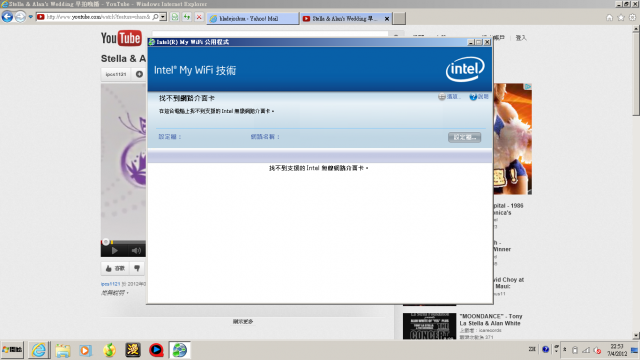The height and width of the screenshot is (360, 640).
Task: Click the power battery tray icon
Action: [x=575, y=350]
